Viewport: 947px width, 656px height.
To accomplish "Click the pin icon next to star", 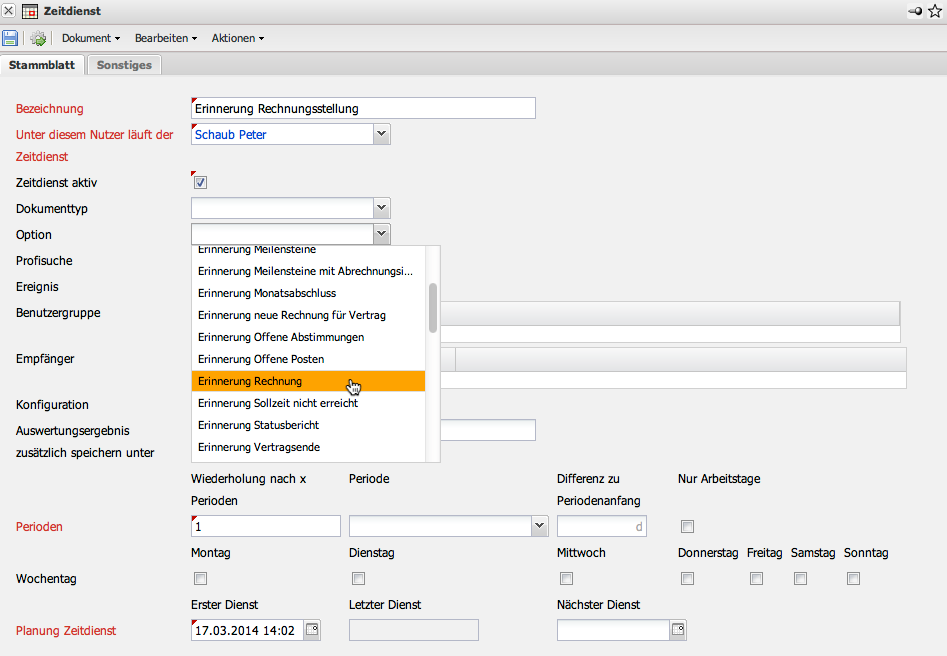I will [x=915, y=11].
